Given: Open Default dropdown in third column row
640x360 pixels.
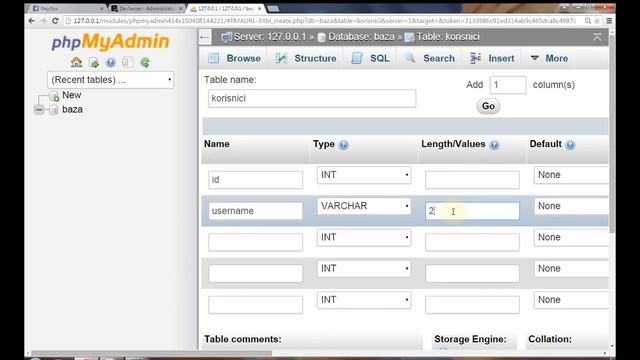Looking at the screenshot, I should pos(571,238).
